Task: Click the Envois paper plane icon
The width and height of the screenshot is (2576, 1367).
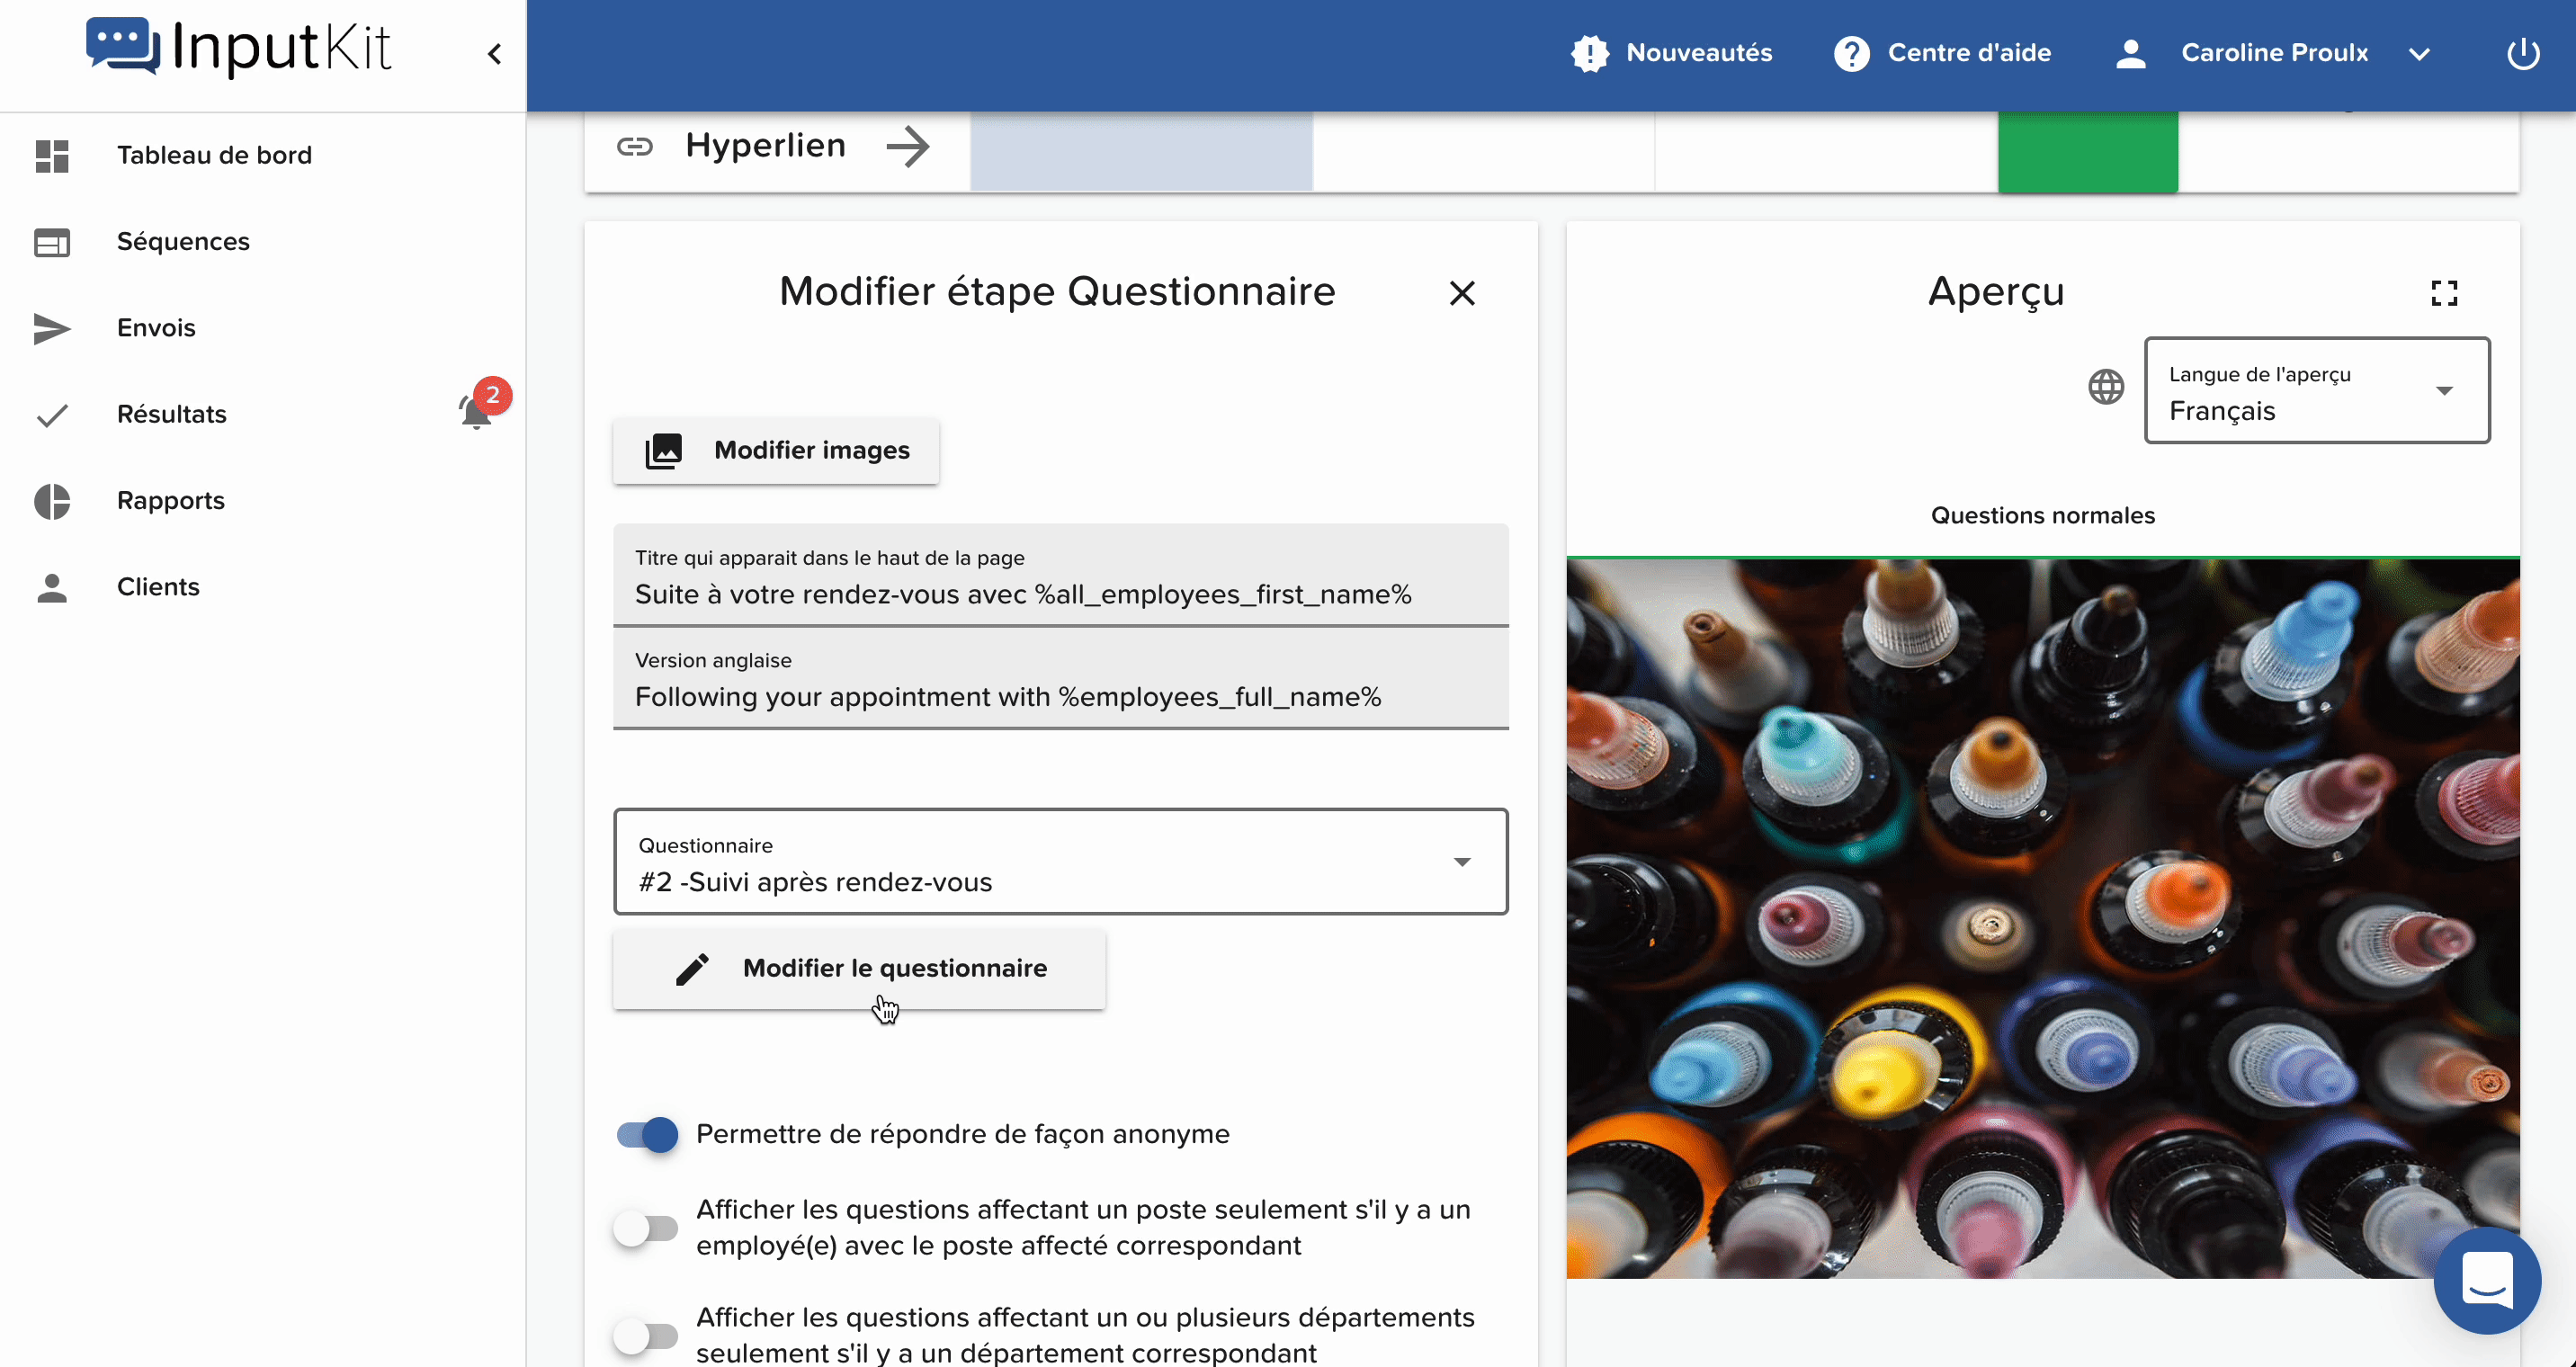Action: tap(52, 329)
